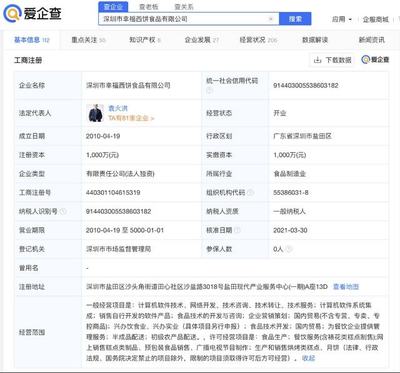Open the help icon next to 组织机构代码
The width and height of the screenshot is (400, 373).
tap(251, 192)
